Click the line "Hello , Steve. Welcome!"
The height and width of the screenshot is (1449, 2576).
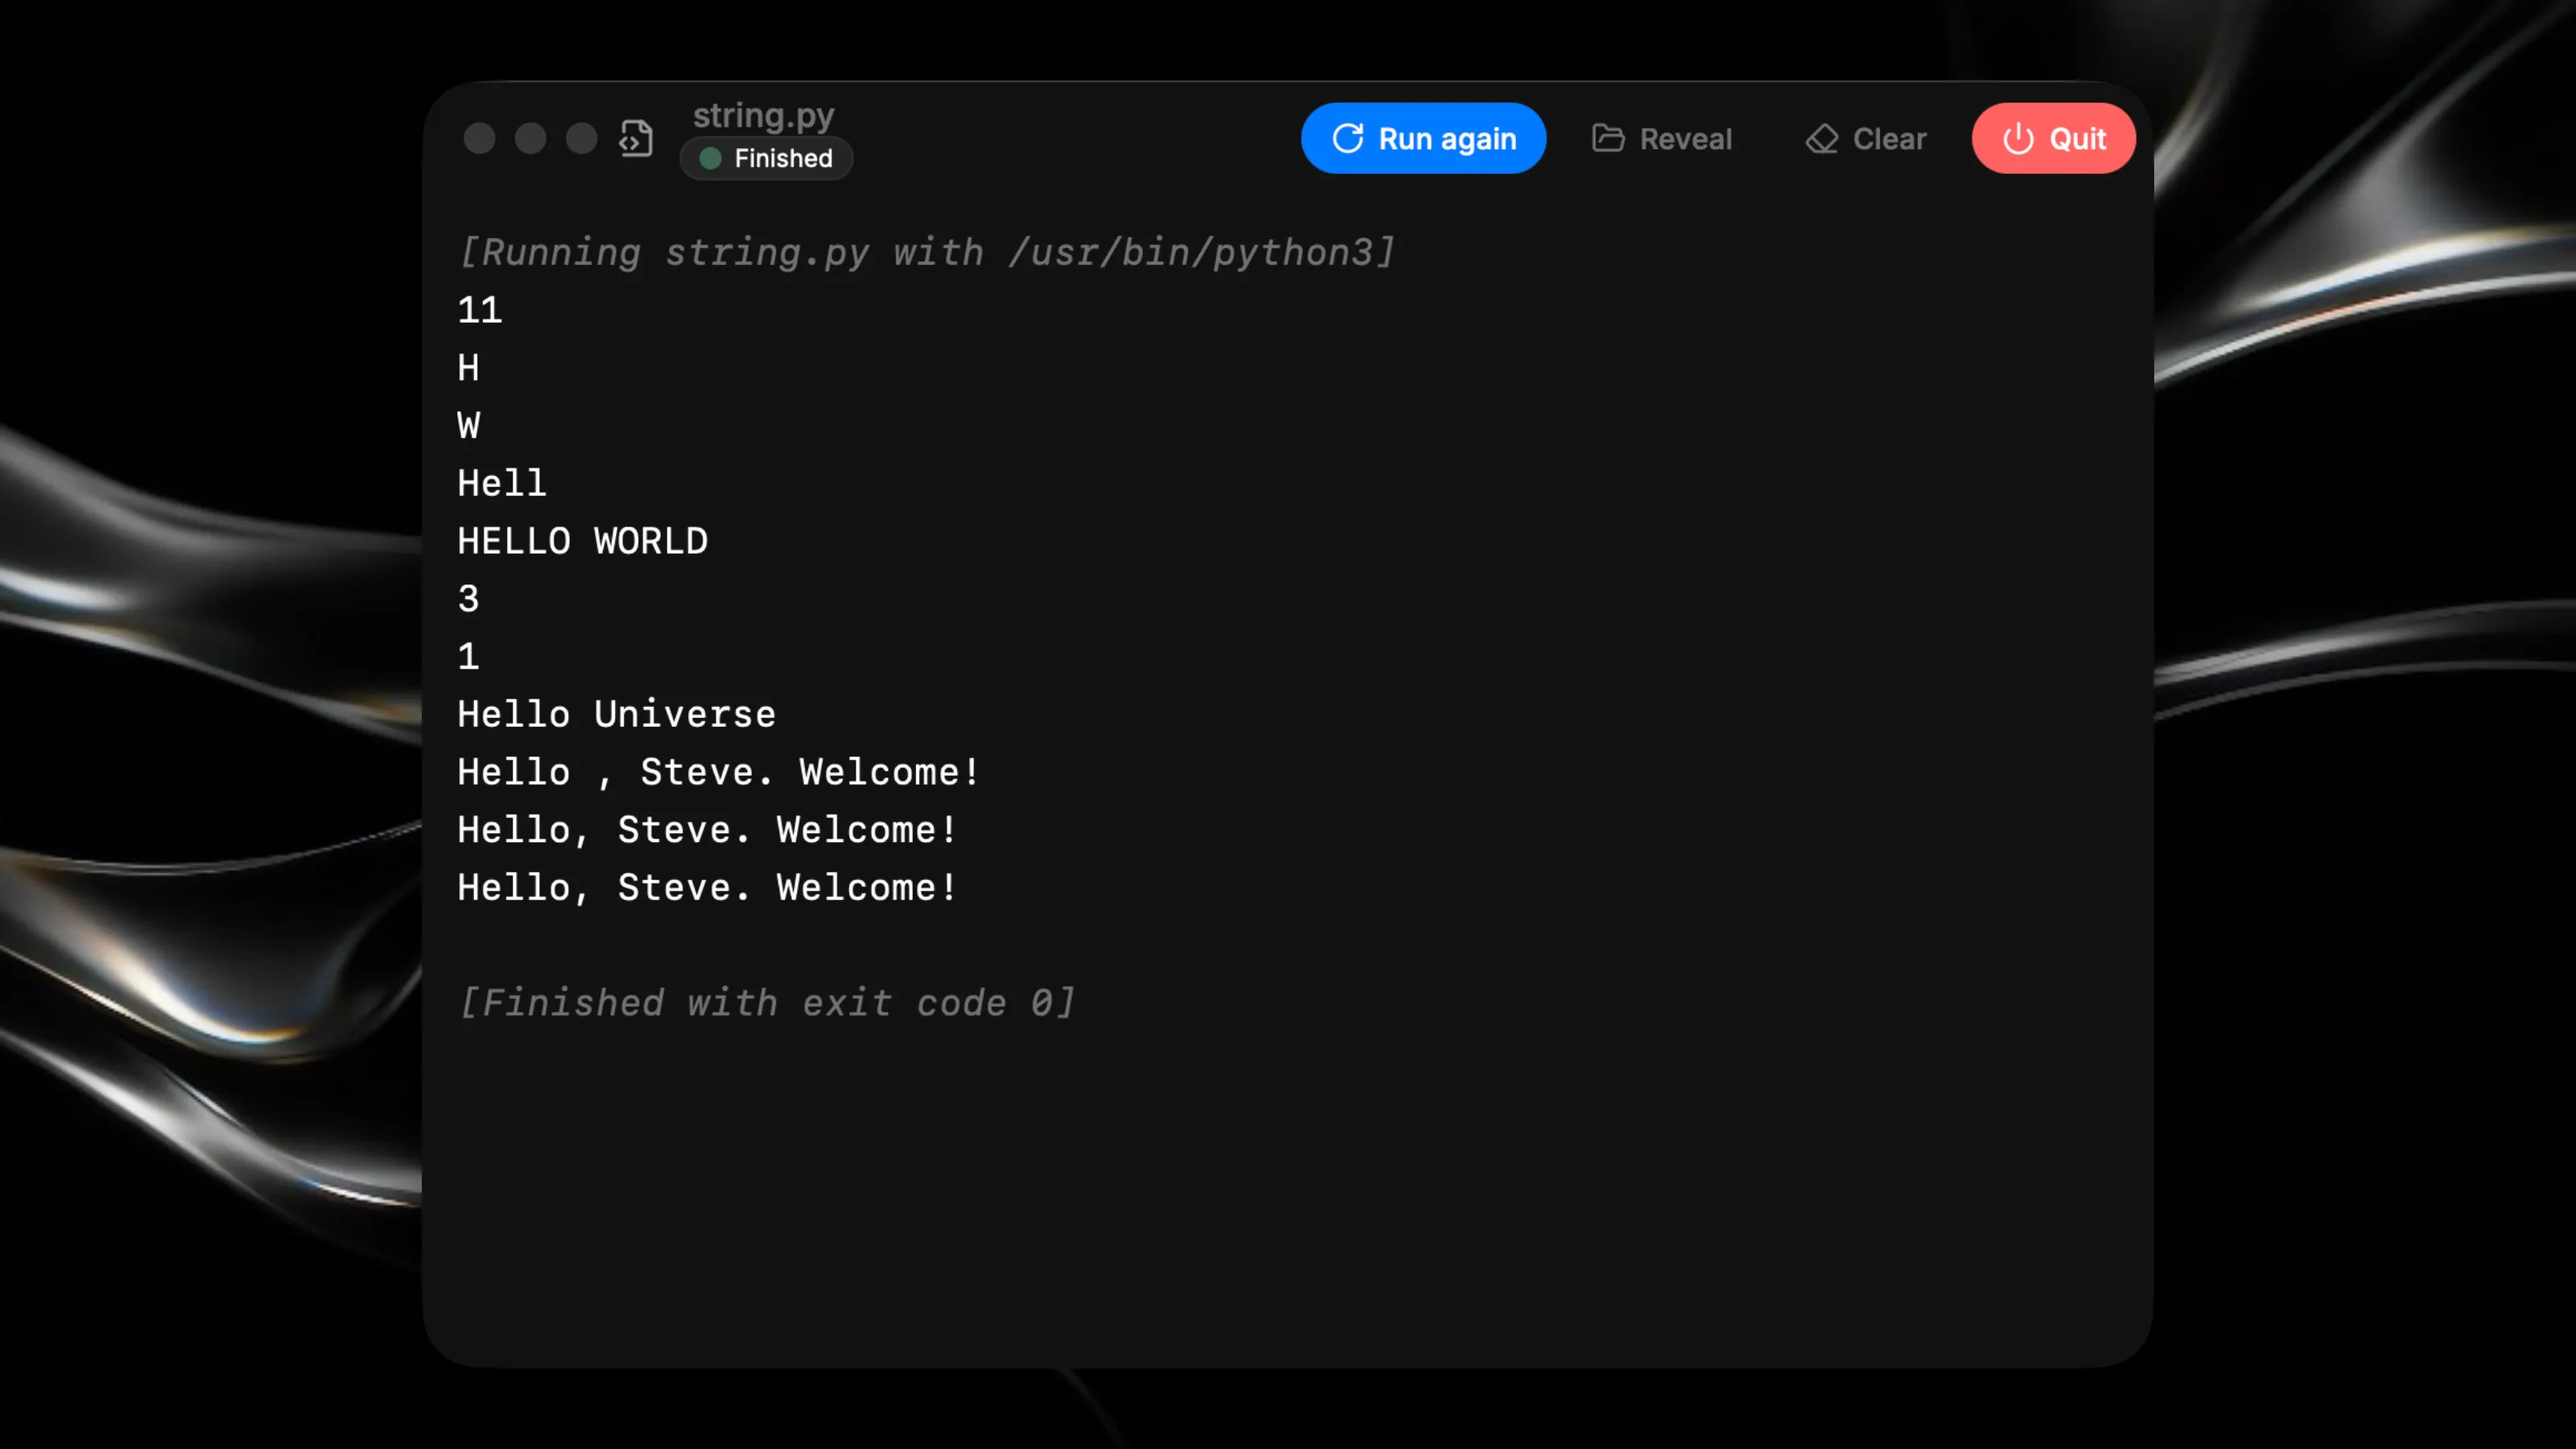[719, 772]
